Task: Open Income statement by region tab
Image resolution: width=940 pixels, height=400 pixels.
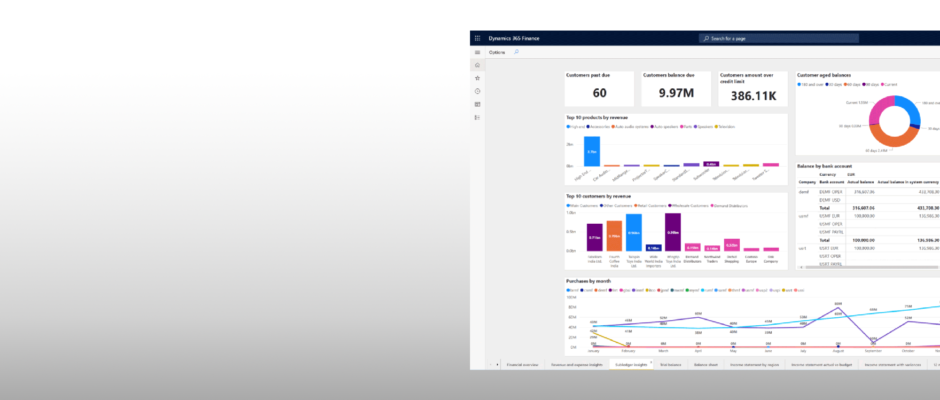Action: 754,365
